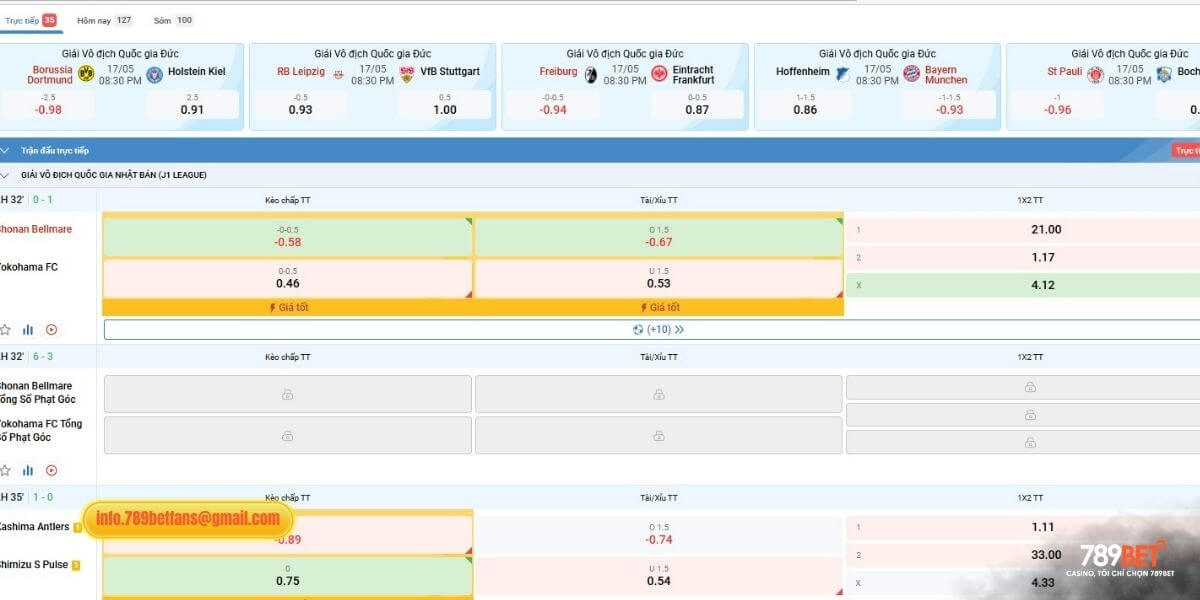Open the Trực tiếp live tab
The width and height of the screenshot is (1200, 600).
[x=31, y=20]
